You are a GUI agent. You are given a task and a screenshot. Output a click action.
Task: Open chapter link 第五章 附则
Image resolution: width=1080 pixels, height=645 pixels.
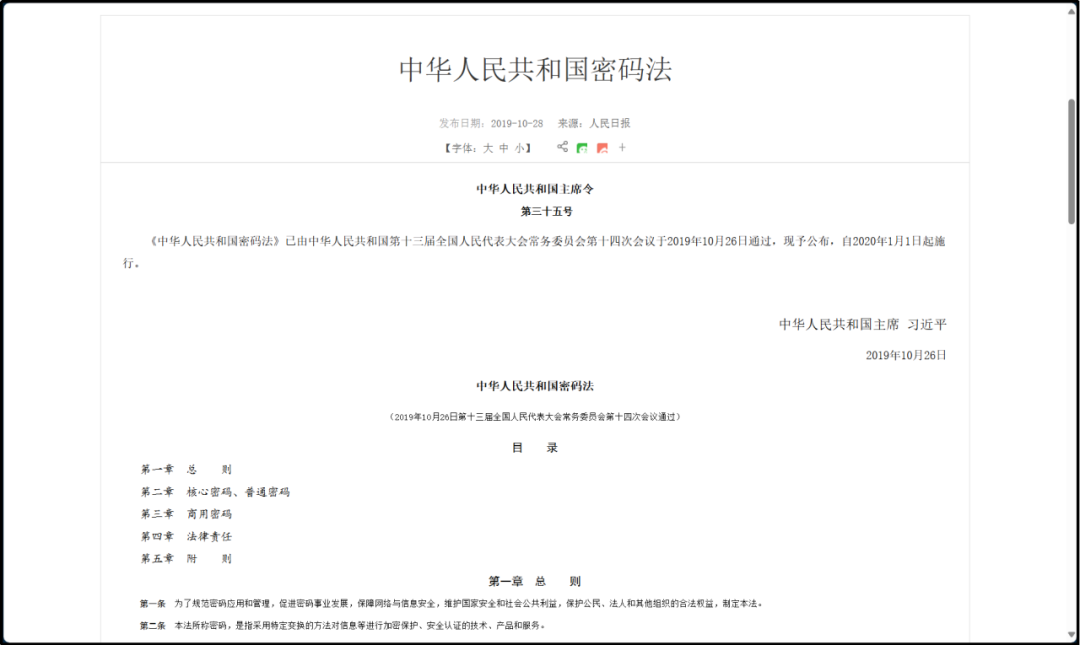coord(186,558)
